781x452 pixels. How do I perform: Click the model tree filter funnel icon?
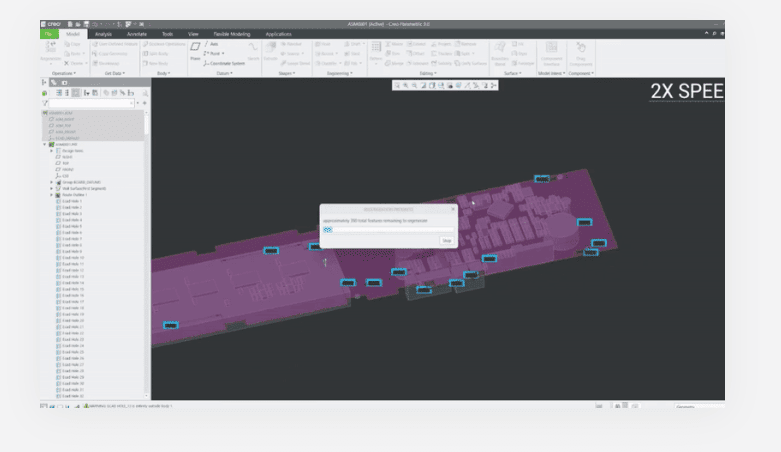(x=45, y=103)
